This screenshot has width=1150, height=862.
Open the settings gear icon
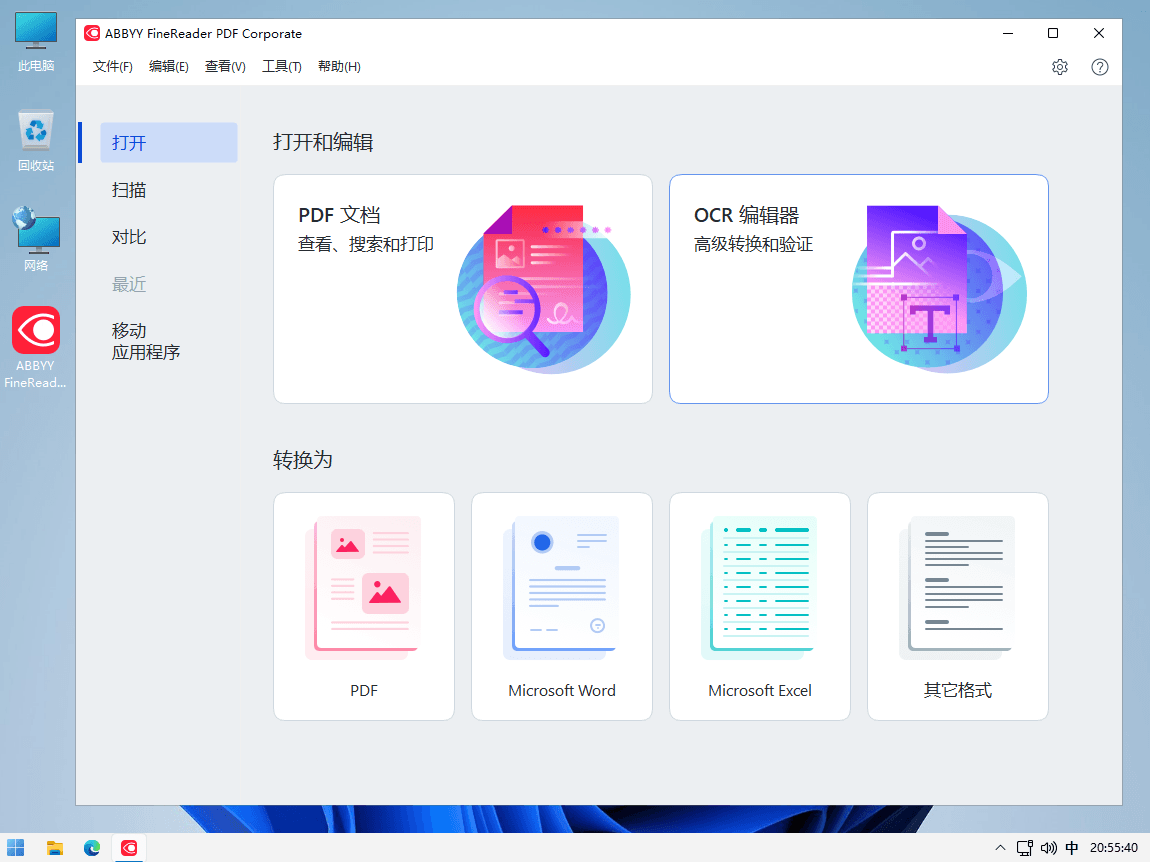(x=1060, y=67)
